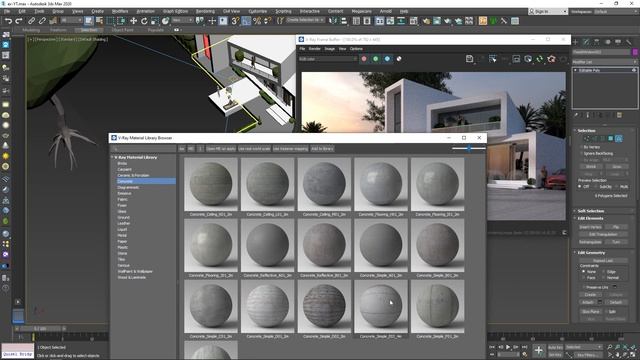This screenshot has width=640, height=360.
Task: Open the Edit menu
Action: coord(22,11)
